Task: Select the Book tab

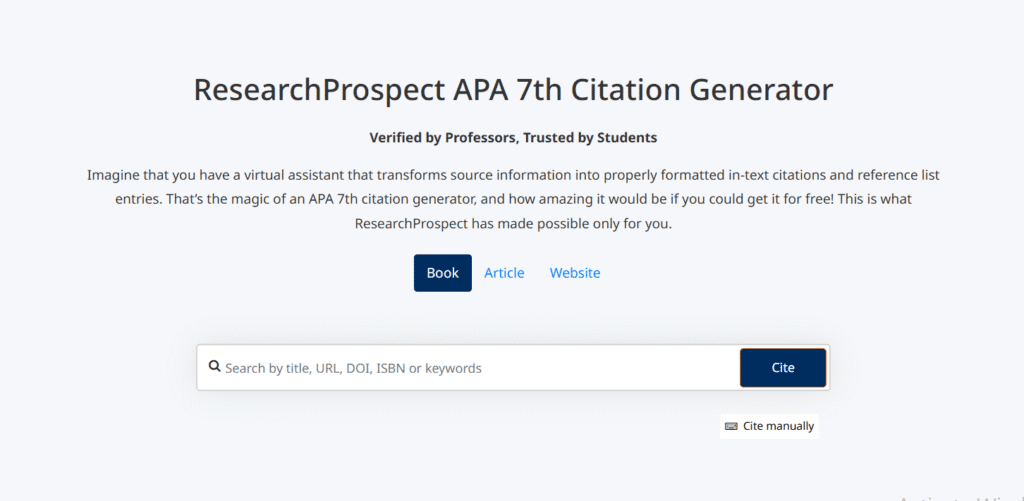Action: coord(443,273)
